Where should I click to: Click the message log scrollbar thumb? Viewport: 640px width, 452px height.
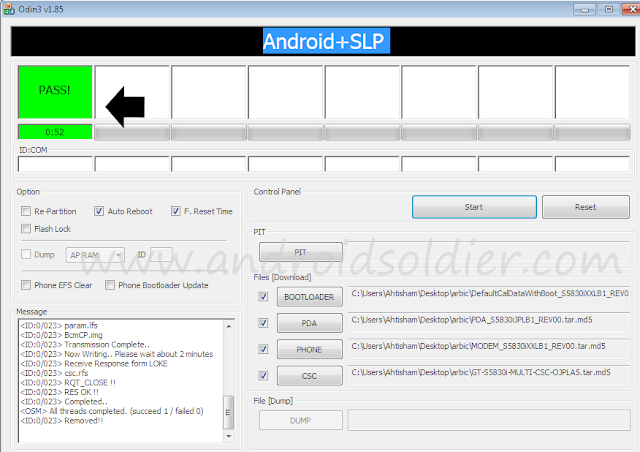pyautogui.click(x=229, y=412)
